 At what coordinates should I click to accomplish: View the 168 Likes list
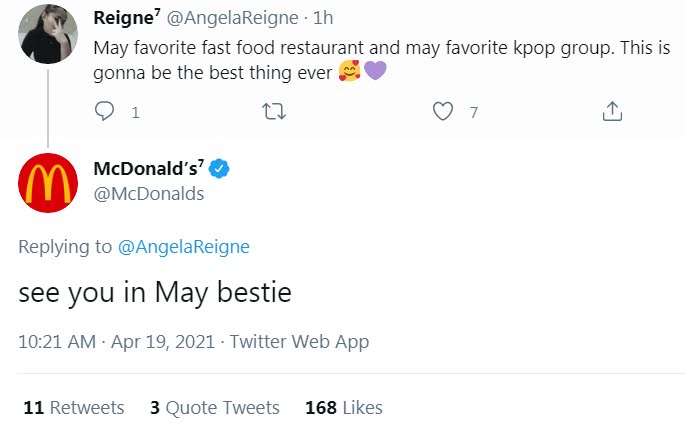(x=344, y=407)
